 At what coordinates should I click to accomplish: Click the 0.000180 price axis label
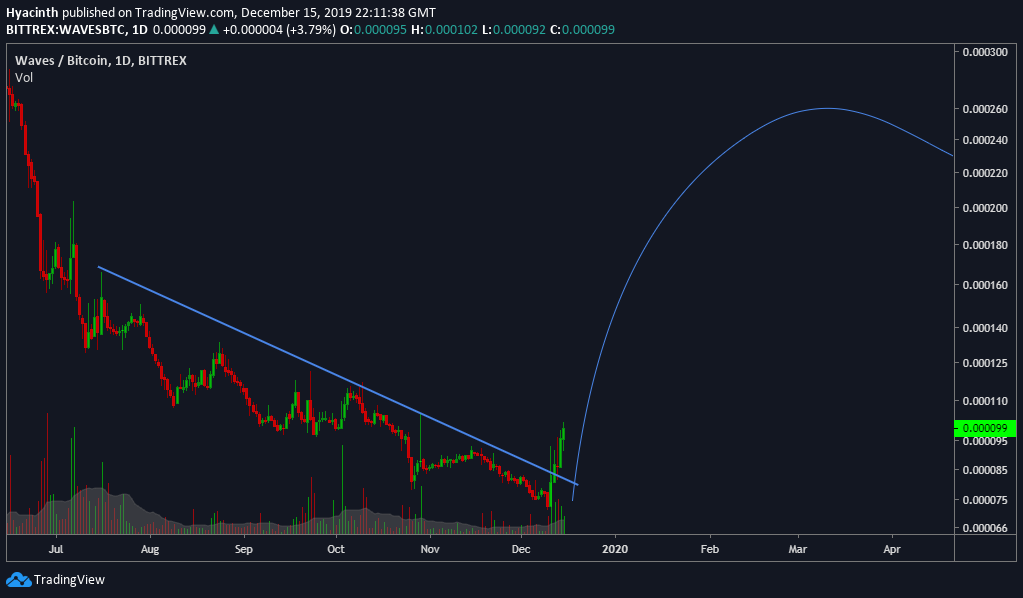[985, 245]
